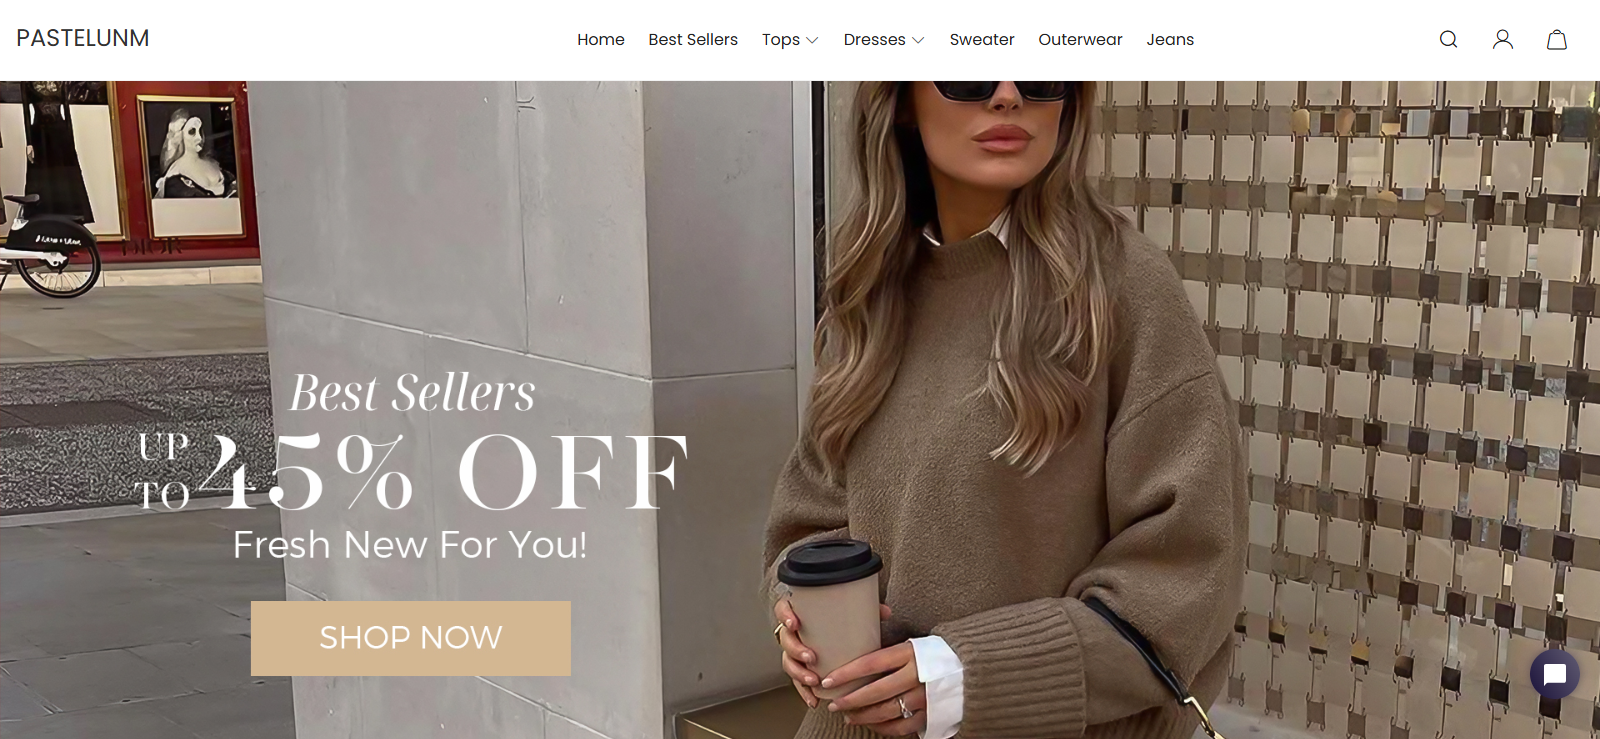Open the search magnifier icon

tap(1448, 39)
